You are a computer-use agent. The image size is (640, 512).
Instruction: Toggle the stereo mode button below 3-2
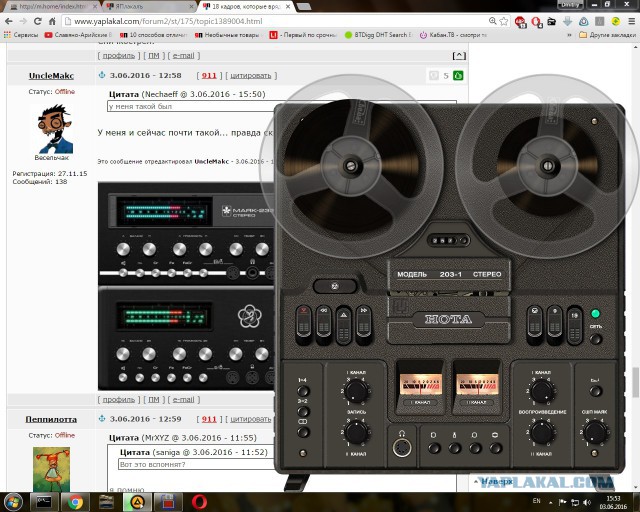point(303,431)
